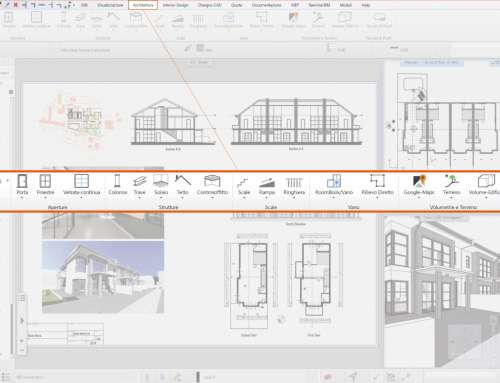Expand the dropdown arrow under Controsoffitto
Image resolution: width=500 pixels, height=383 pixels.
(212, 198)
